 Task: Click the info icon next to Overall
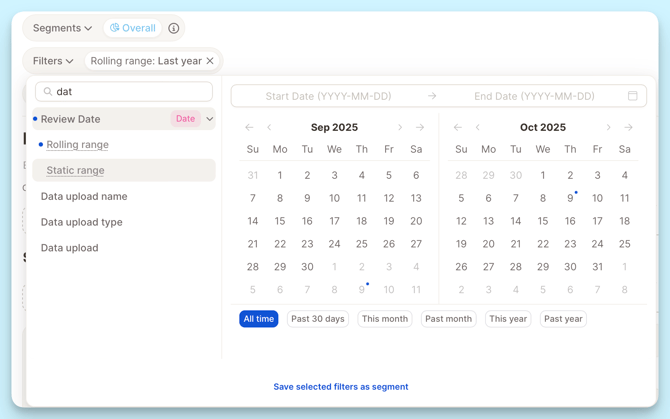[x=174, y=28]
